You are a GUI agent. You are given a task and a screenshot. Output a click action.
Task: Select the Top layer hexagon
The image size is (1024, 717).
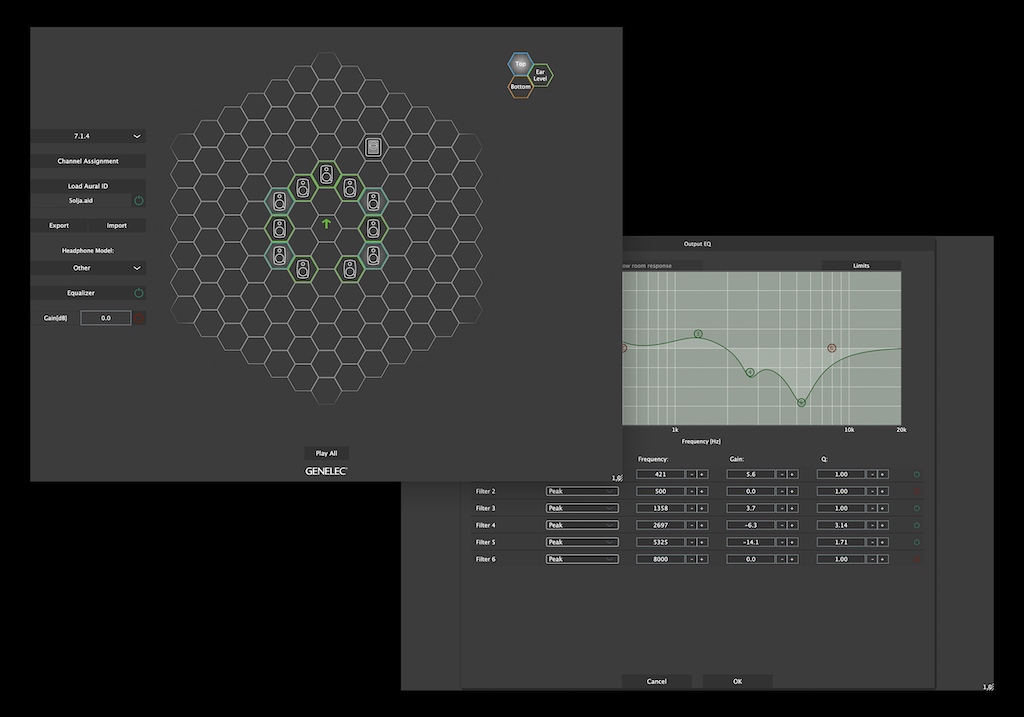tap(520, 64)
